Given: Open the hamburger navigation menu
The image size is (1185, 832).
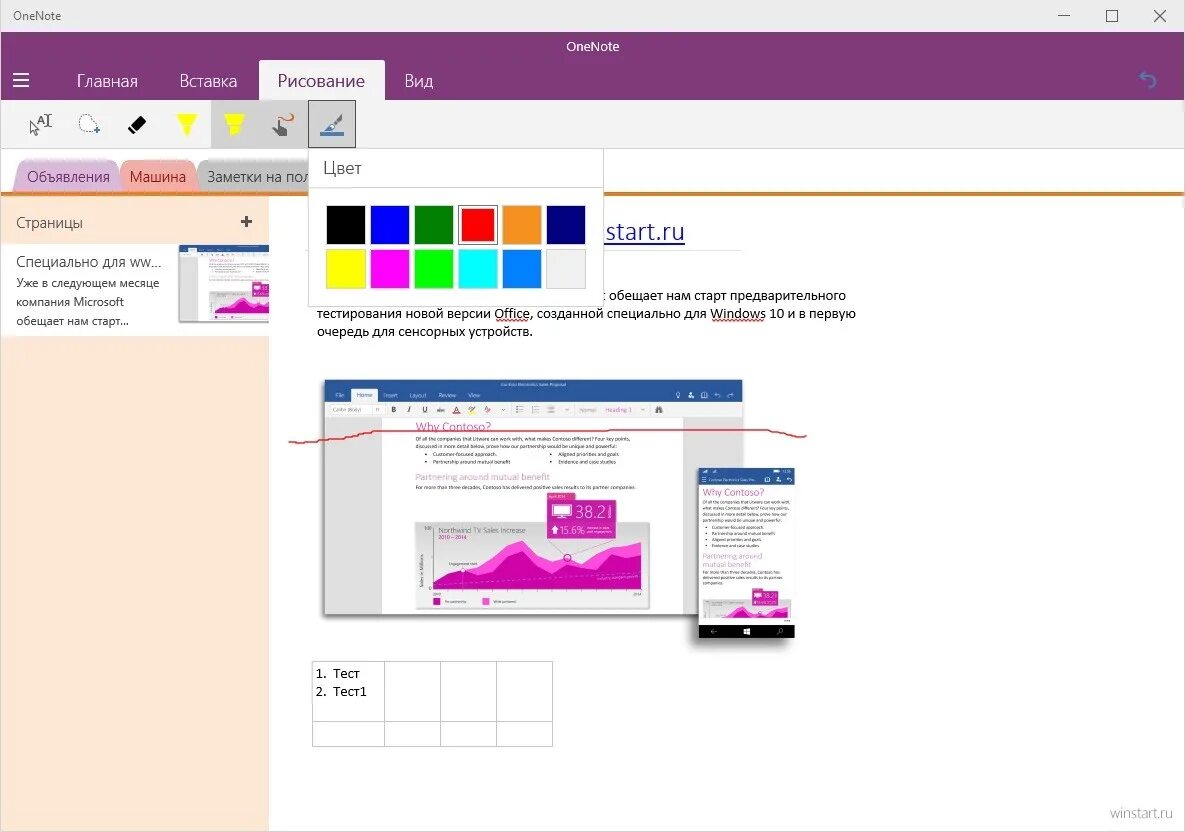Looking at the screenshot, I should (x=21, y=80).
